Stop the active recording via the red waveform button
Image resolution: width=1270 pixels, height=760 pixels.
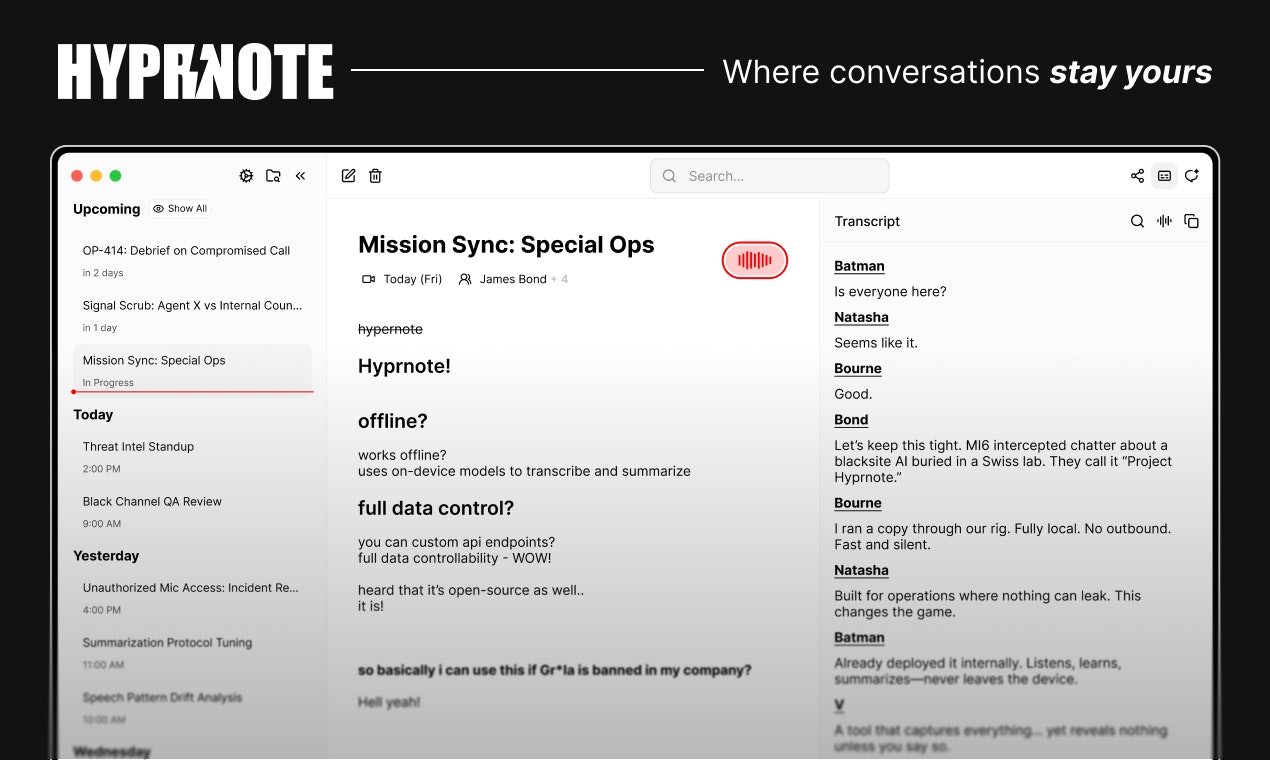[x=754, y=260]
